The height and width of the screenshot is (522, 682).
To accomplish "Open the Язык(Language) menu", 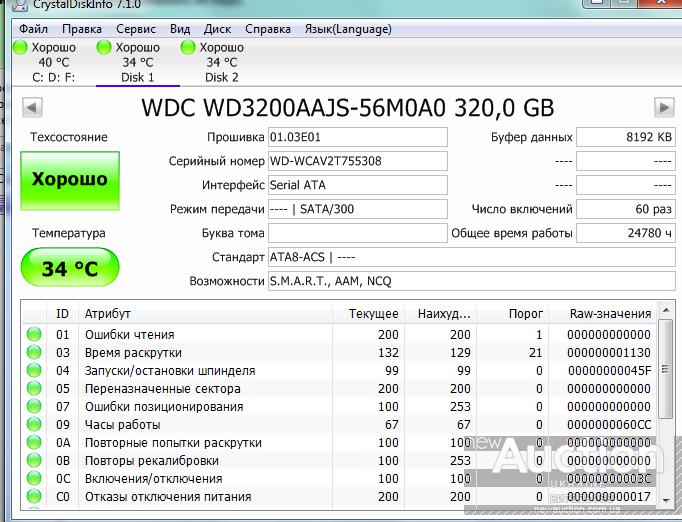I will pyautogui.click(x=348, y=29).
